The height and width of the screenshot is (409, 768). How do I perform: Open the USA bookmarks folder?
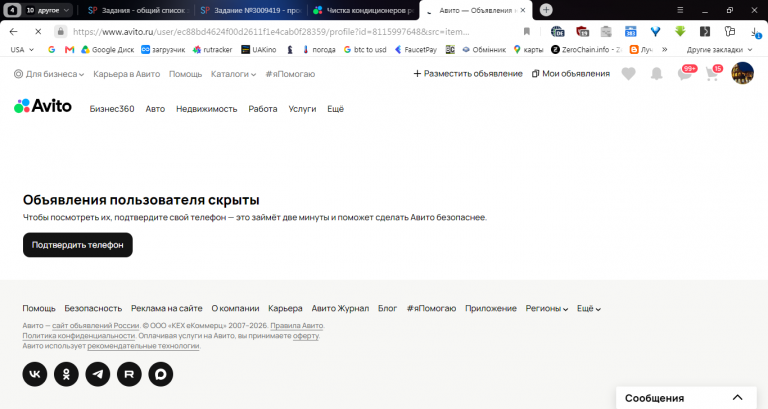[x=22, y=49]
